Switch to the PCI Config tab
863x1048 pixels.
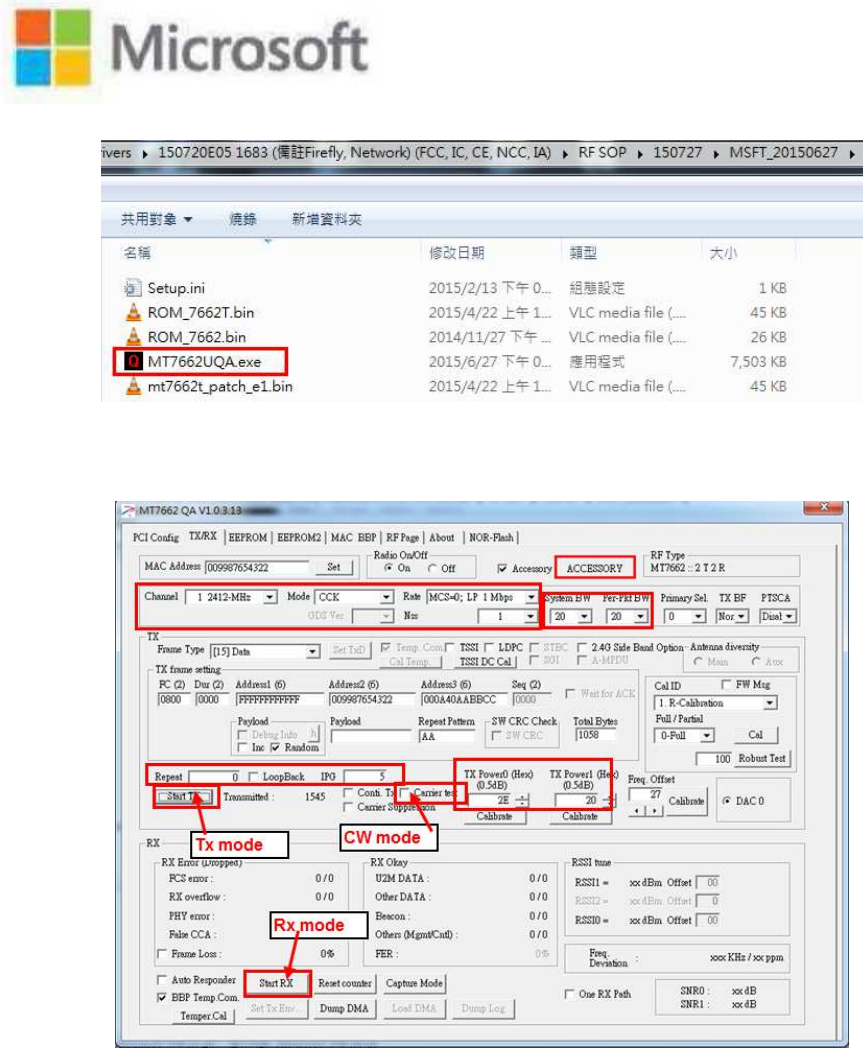(155, 537)
